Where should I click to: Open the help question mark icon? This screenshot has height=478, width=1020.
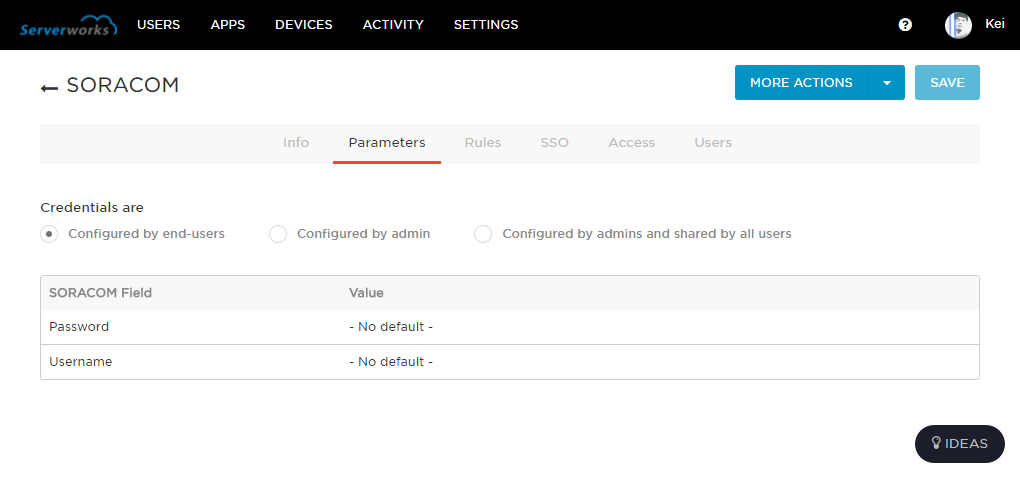[x=905, y=25]
